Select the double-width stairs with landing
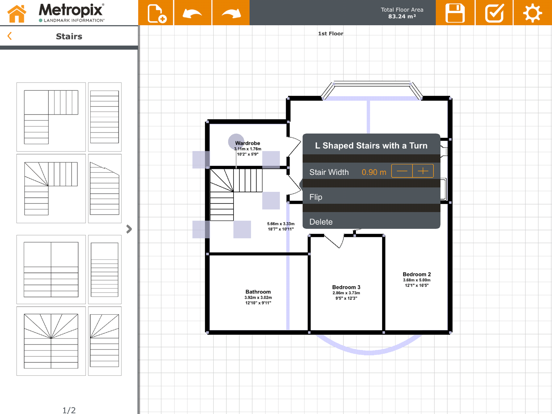 (51, 269)
